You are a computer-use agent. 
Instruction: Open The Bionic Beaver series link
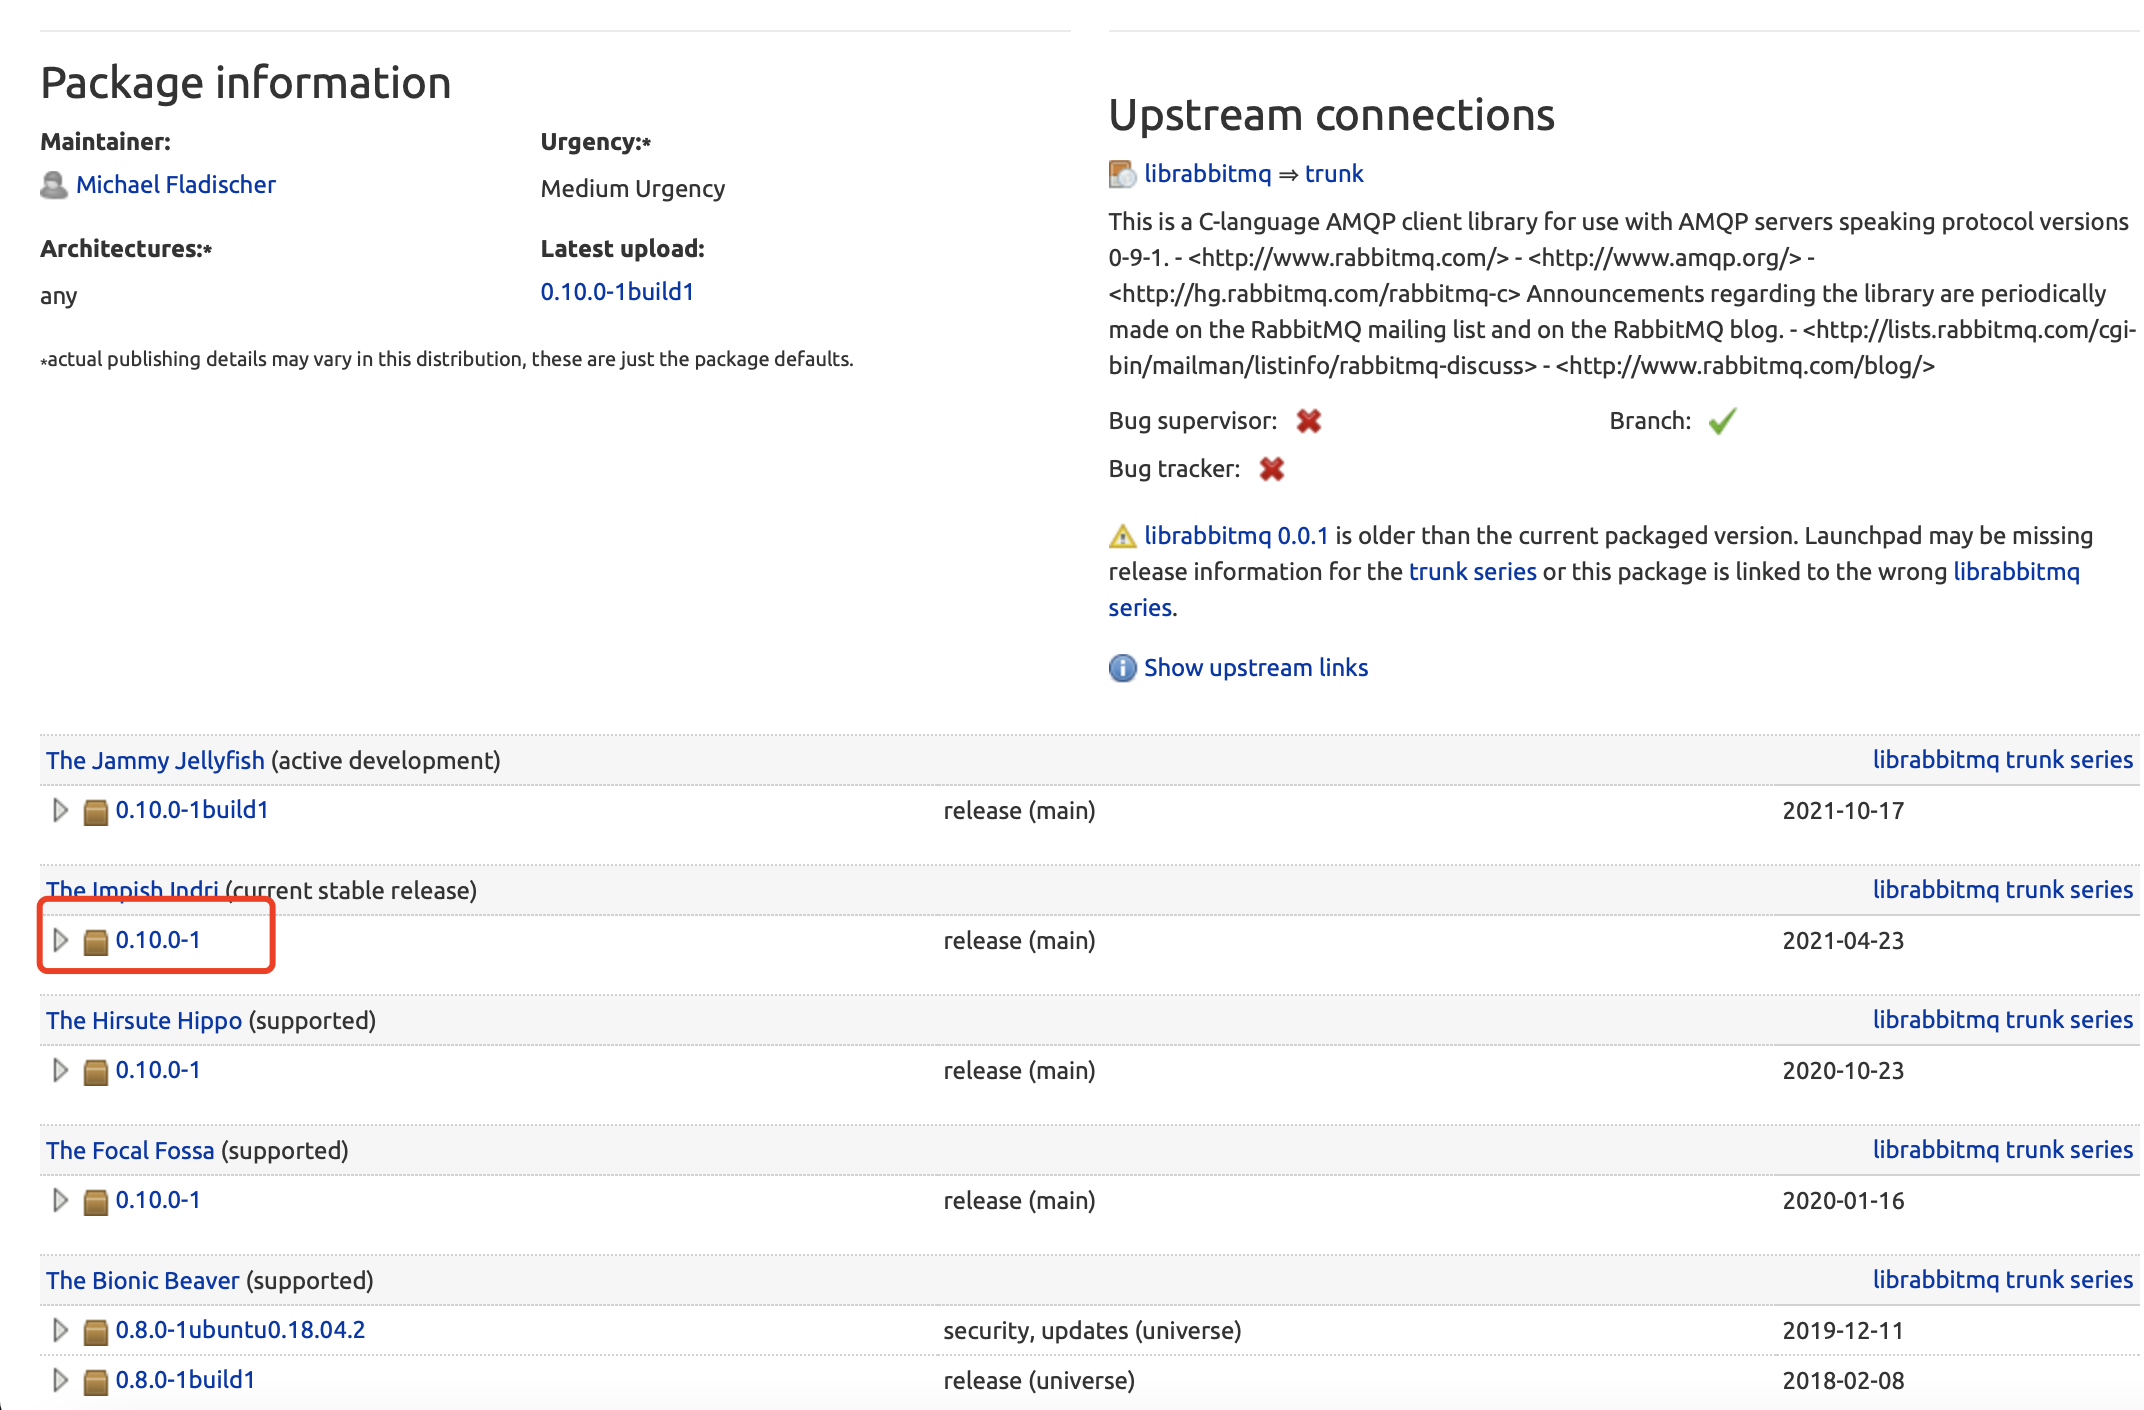point(142,1281)
